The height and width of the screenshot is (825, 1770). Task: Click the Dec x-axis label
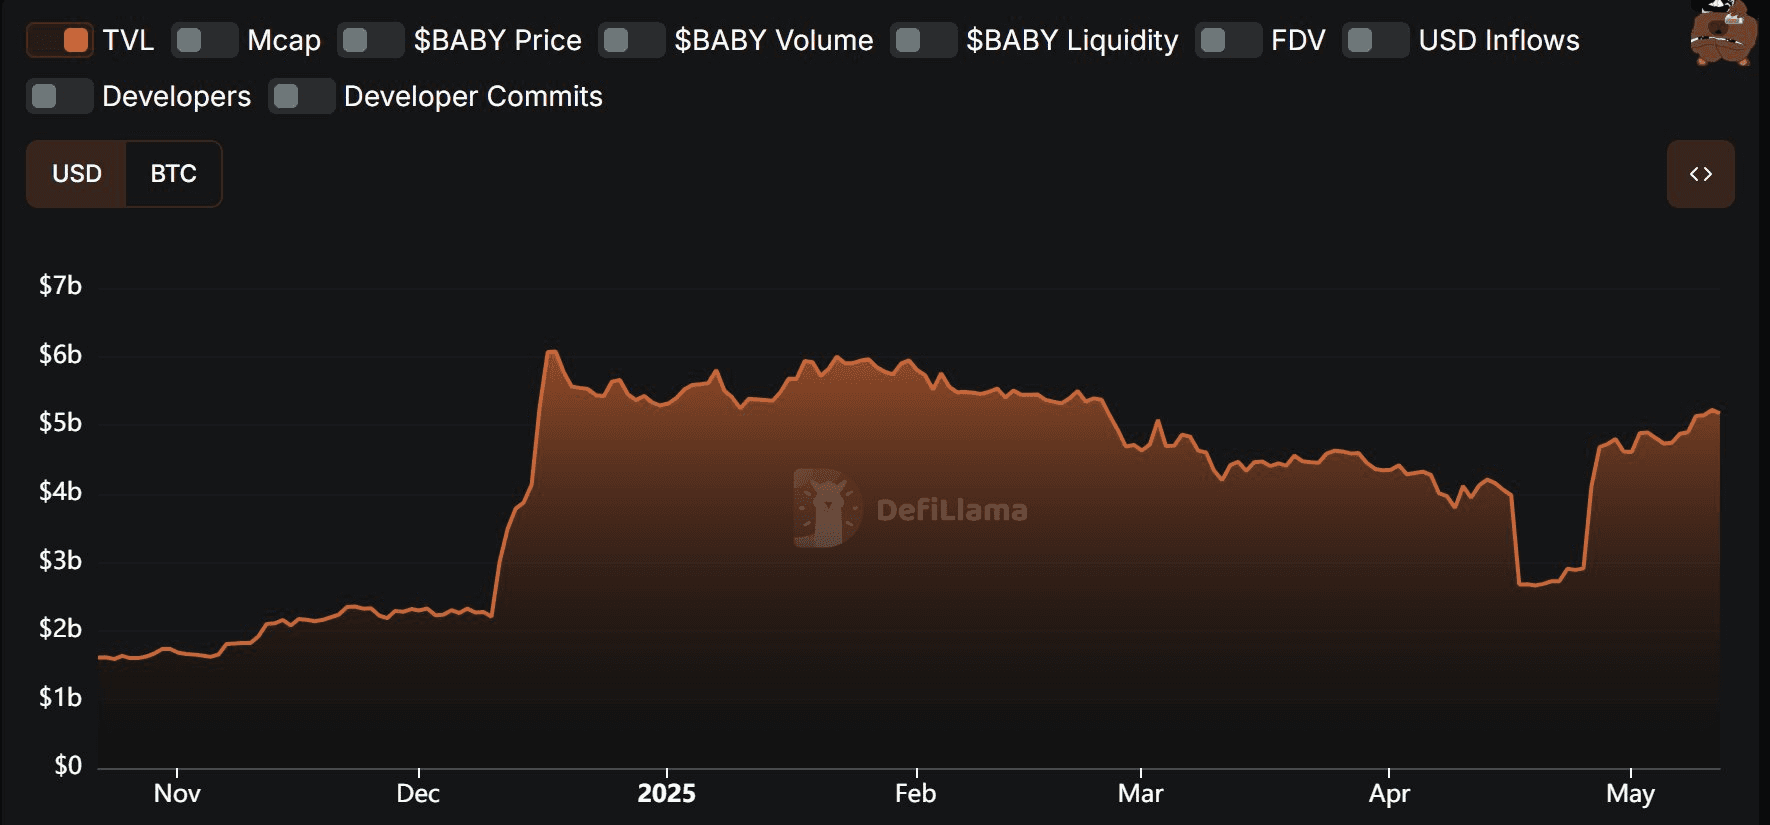[418, 794]
